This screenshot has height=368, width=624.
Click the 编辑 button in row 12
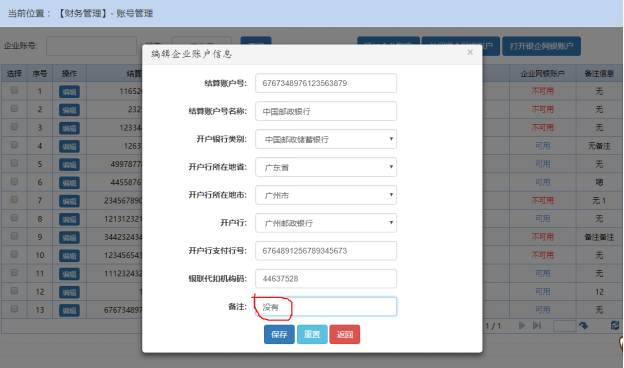69,292
